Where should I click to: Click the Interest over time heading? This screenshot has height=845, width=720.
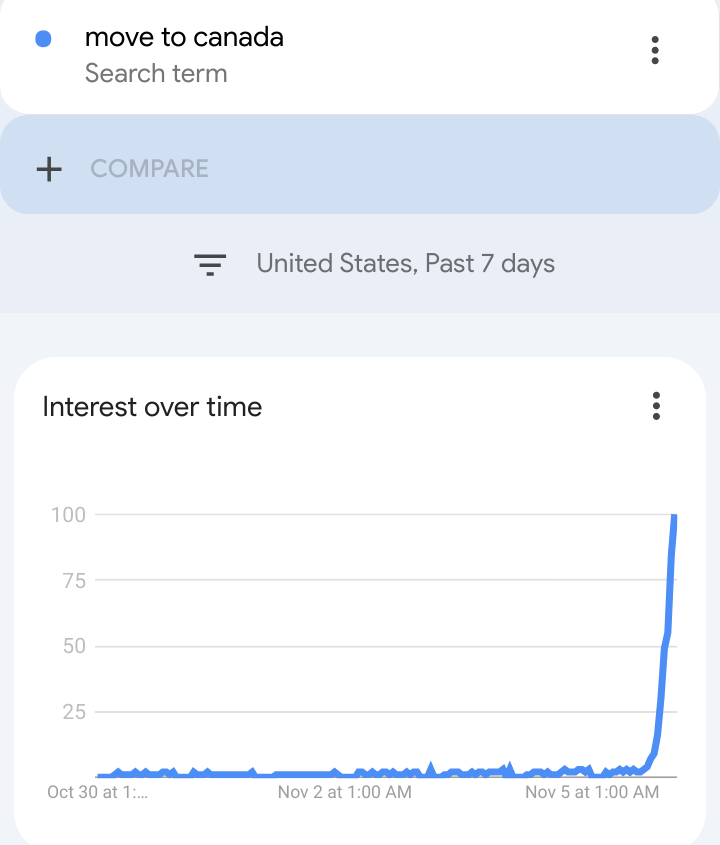point(152,406)
